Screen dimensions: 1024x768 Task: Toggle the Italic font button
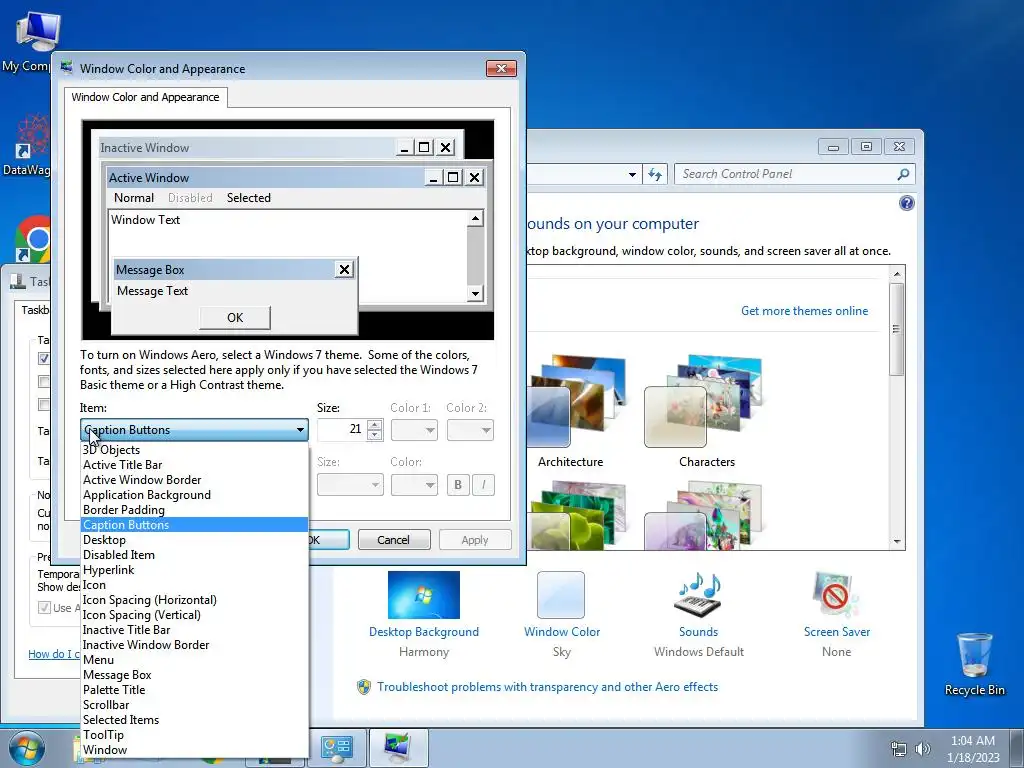[483, 485]
